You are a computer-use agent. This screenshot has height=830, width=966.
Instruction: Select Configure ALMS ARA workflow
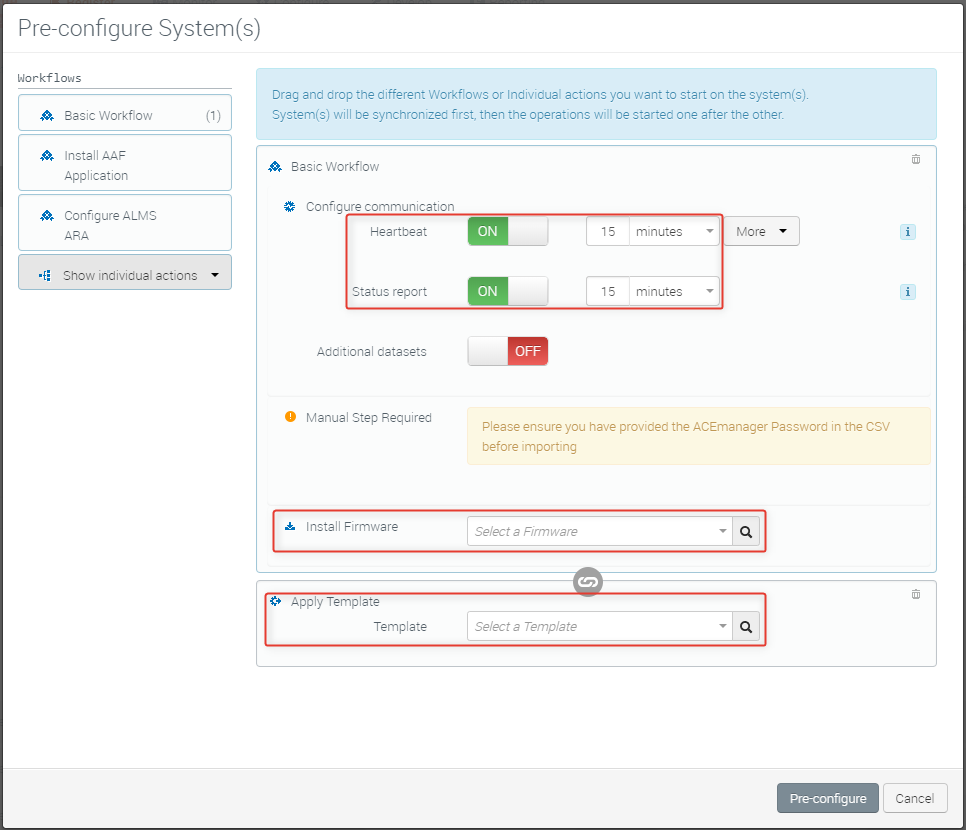[x=125, y=225]
